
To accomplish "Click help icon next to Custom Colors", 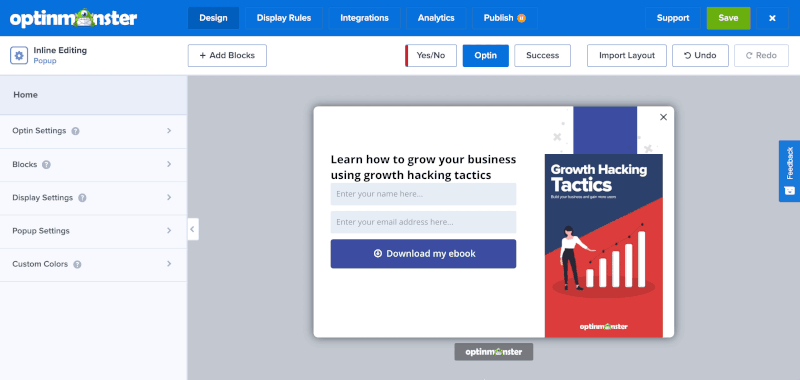I will [77, 265].
